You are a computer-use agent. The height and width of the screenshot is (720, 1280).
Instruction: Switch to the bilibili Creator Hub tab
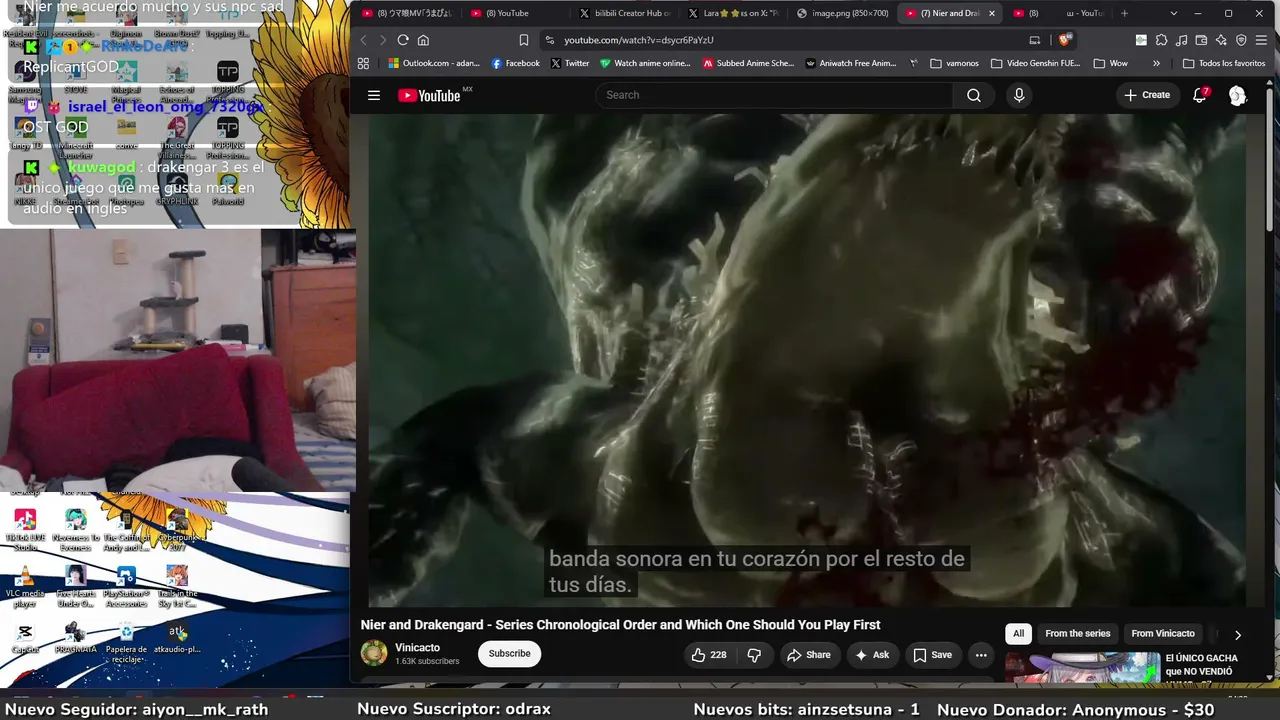tap(625, 13)
